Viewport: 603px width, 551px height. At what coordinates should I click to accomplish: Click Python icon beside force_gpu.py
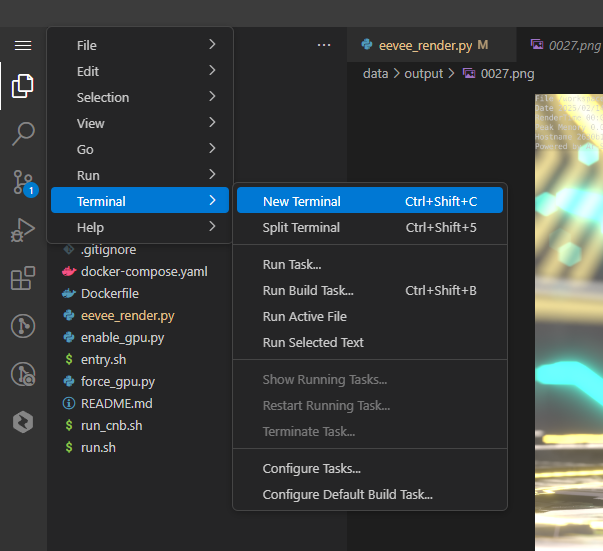point(69,381)
